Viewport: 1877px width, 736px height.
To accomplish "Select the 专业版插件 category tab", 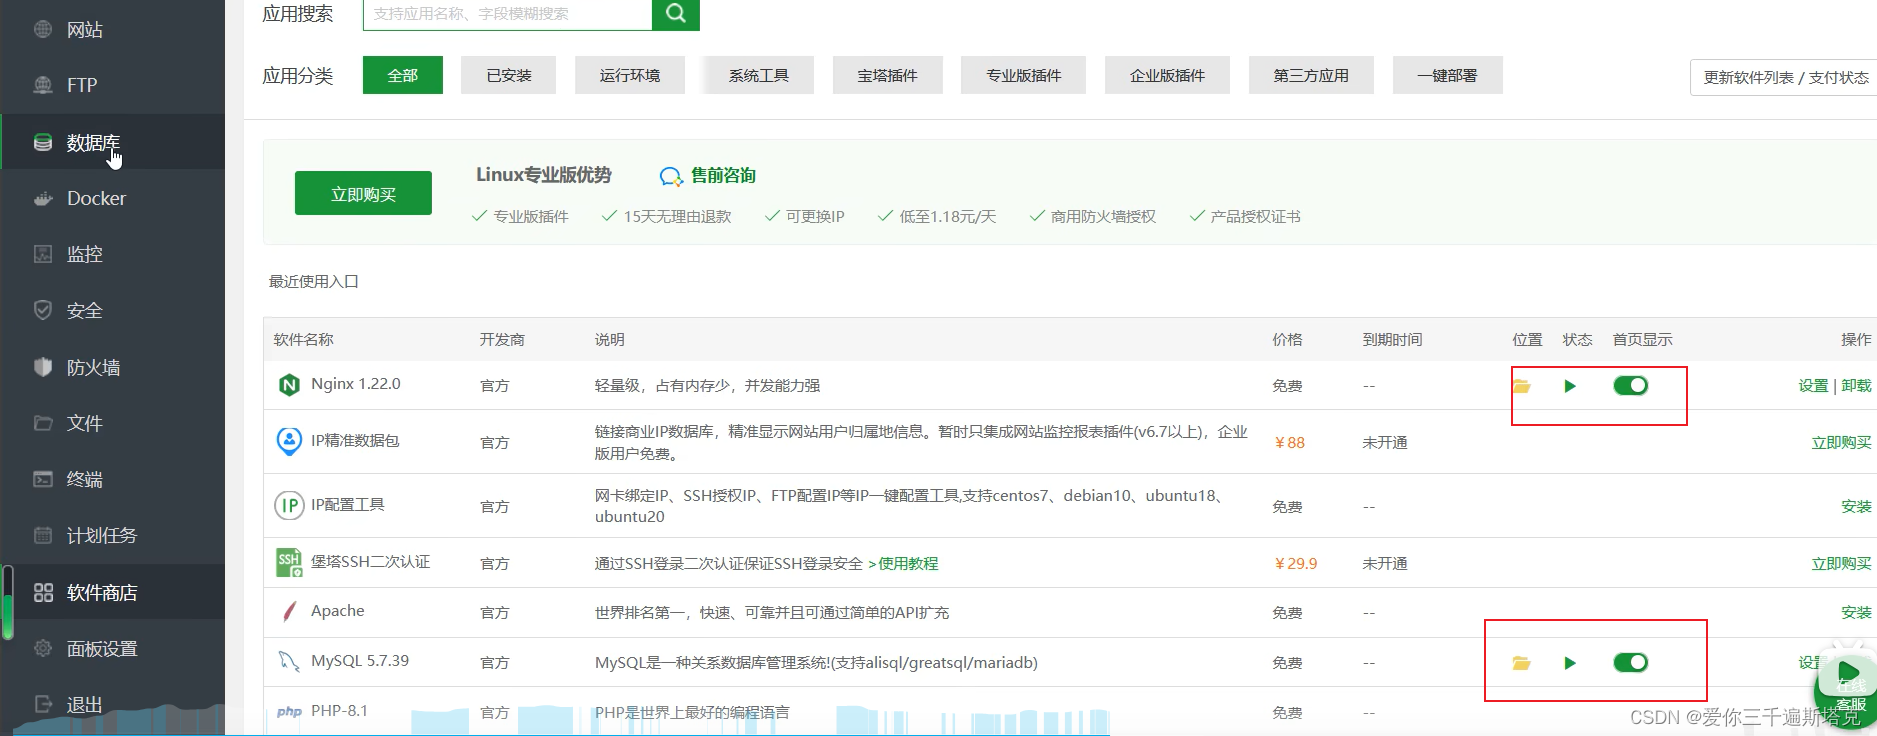I will point(1024,75).
